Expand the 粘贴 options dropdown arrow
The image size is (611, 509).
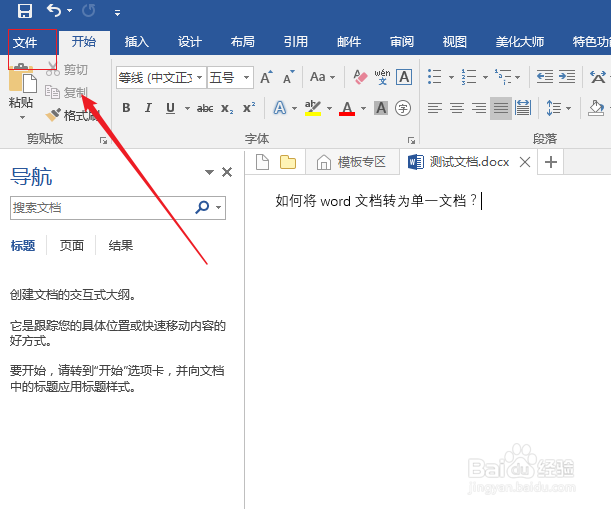(22, 117)
